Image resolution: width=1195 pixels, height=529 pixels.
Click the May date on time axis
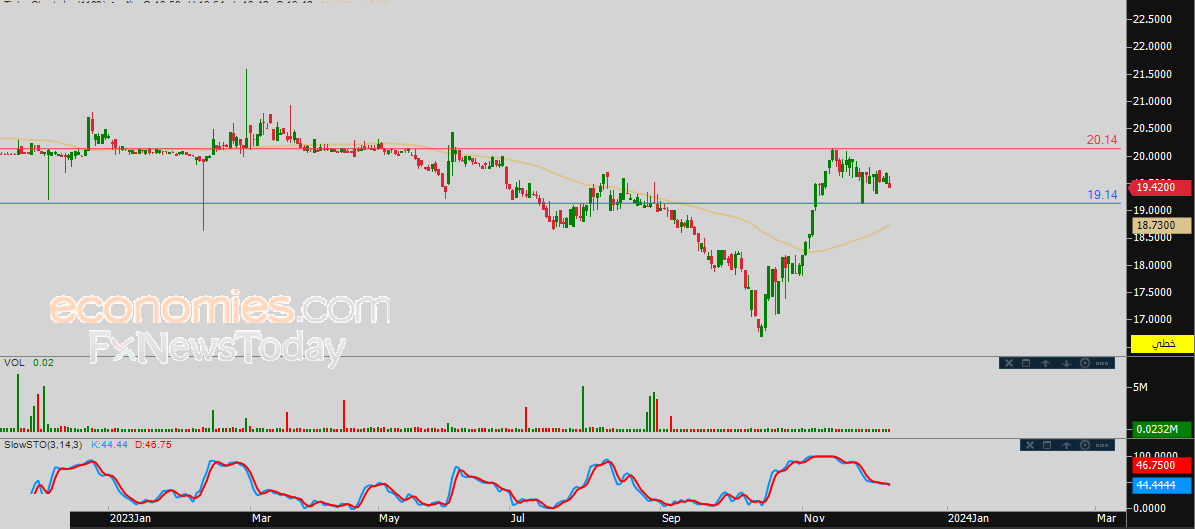pos(389,519)
